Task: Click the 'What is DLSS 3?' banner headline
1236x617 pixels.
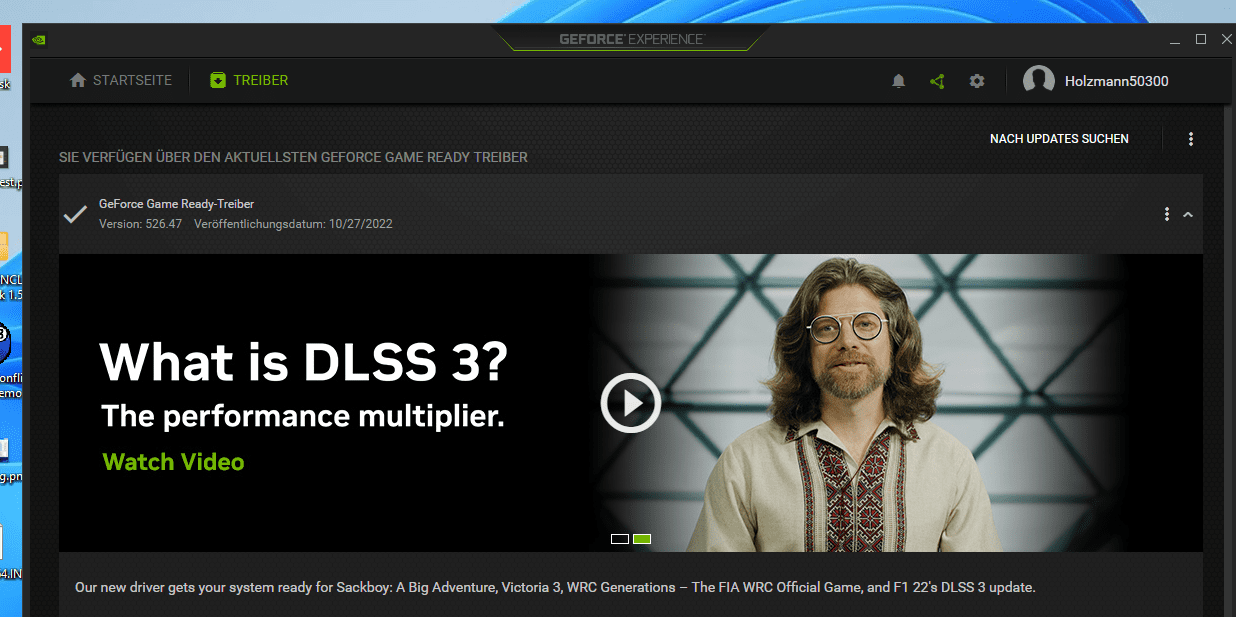Action: [x=304, y=362]
